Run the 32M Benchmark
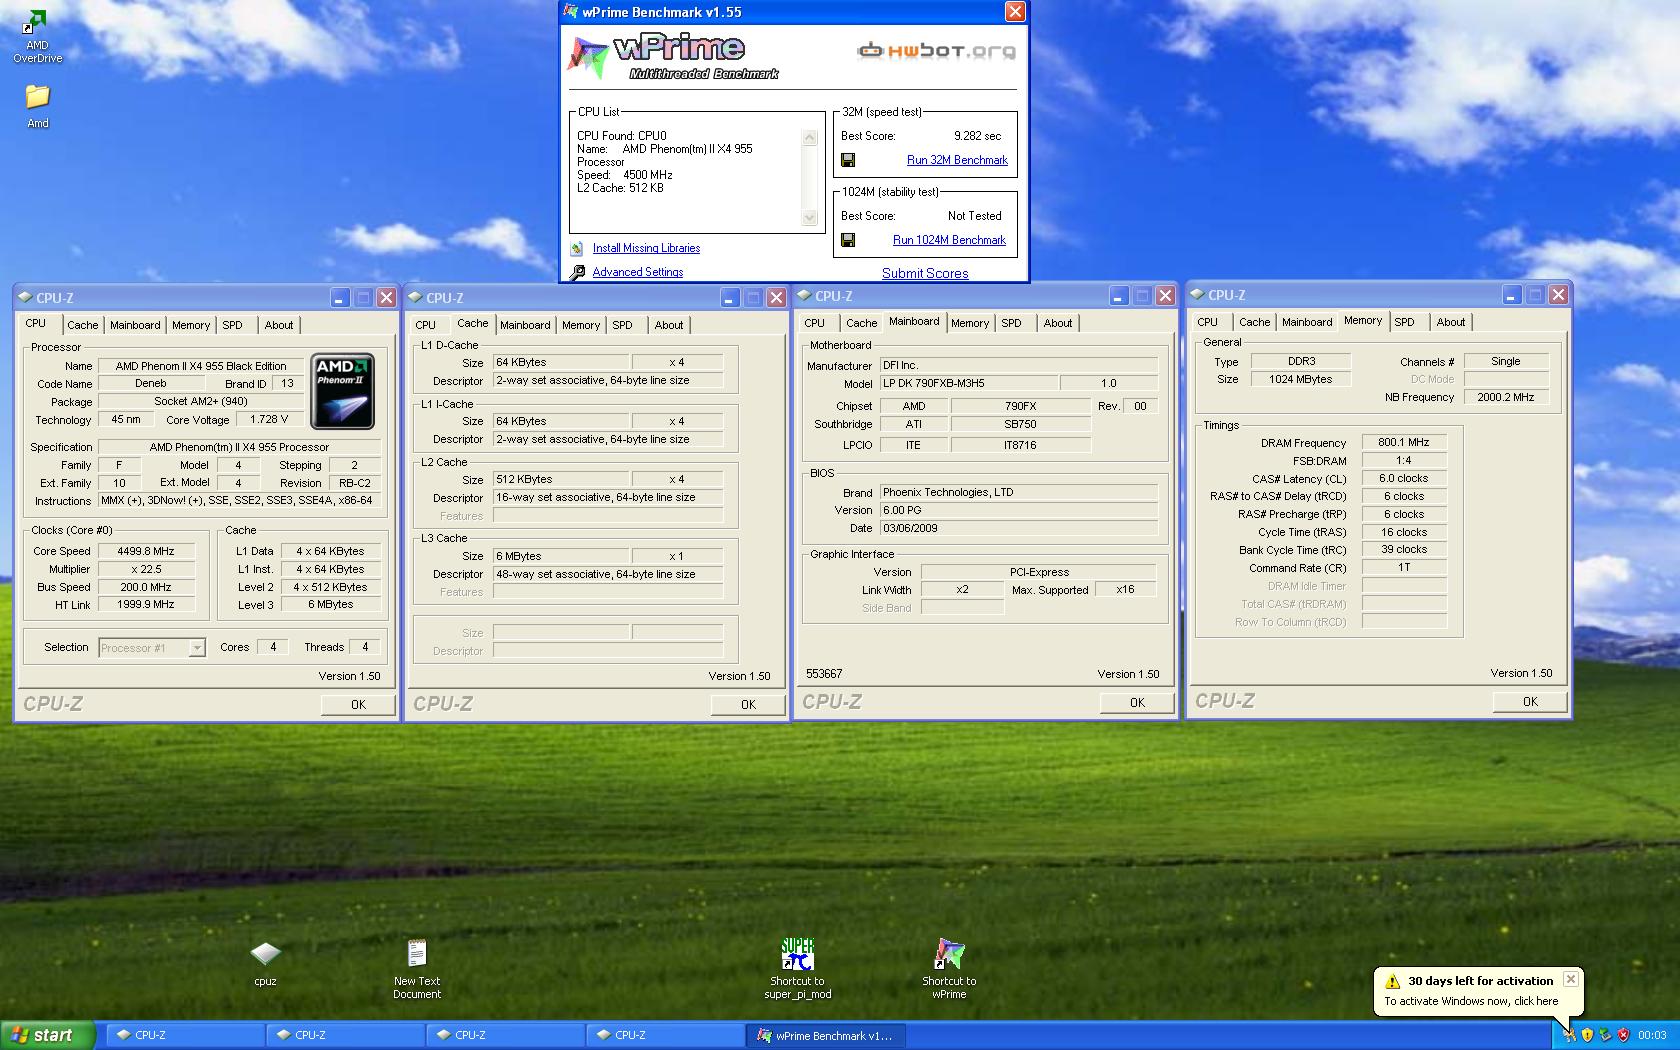 [957, 160]
